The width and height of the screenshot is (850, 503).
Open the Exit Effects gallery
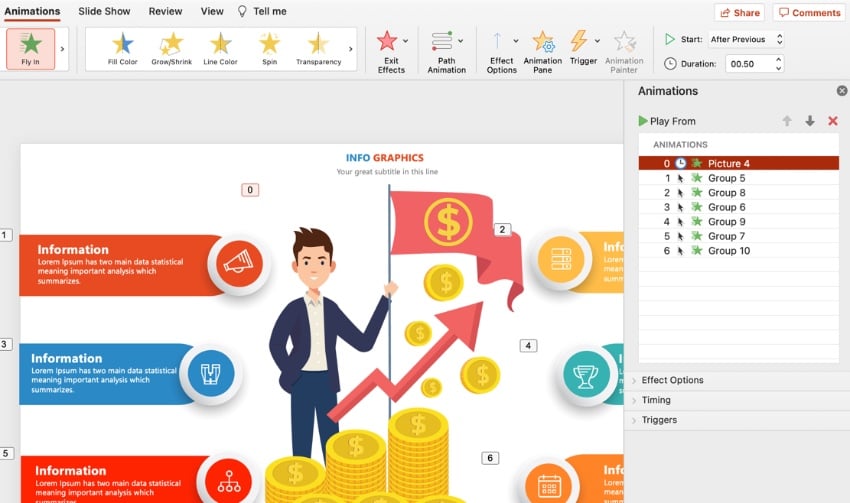[391, 52]
